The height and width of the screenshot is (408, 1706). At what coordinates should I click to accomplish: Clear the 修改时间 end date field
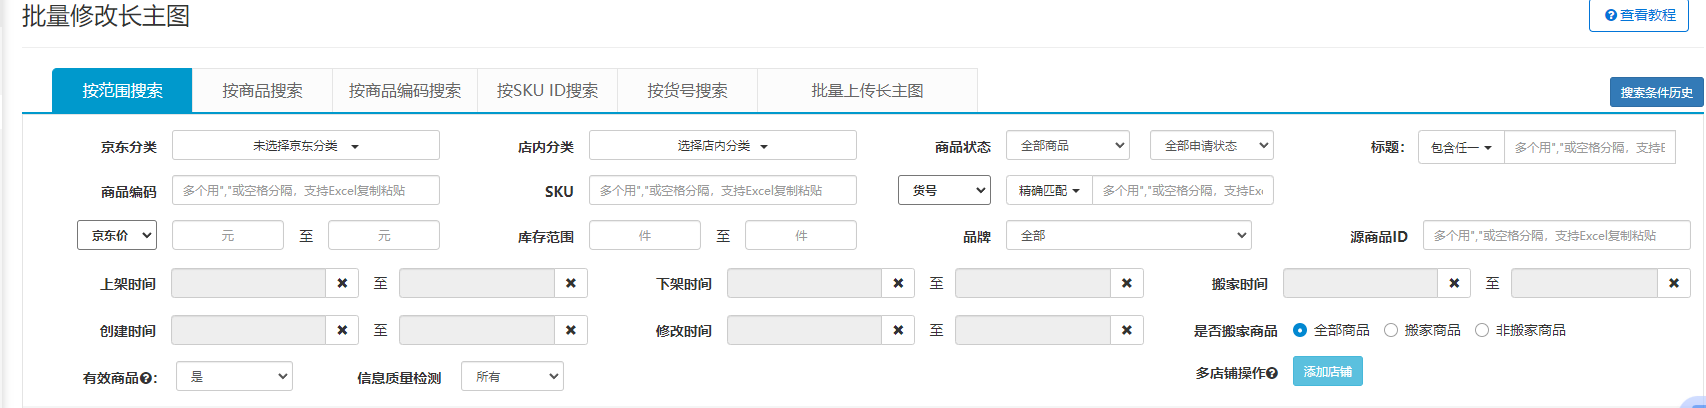[1126, 330]
